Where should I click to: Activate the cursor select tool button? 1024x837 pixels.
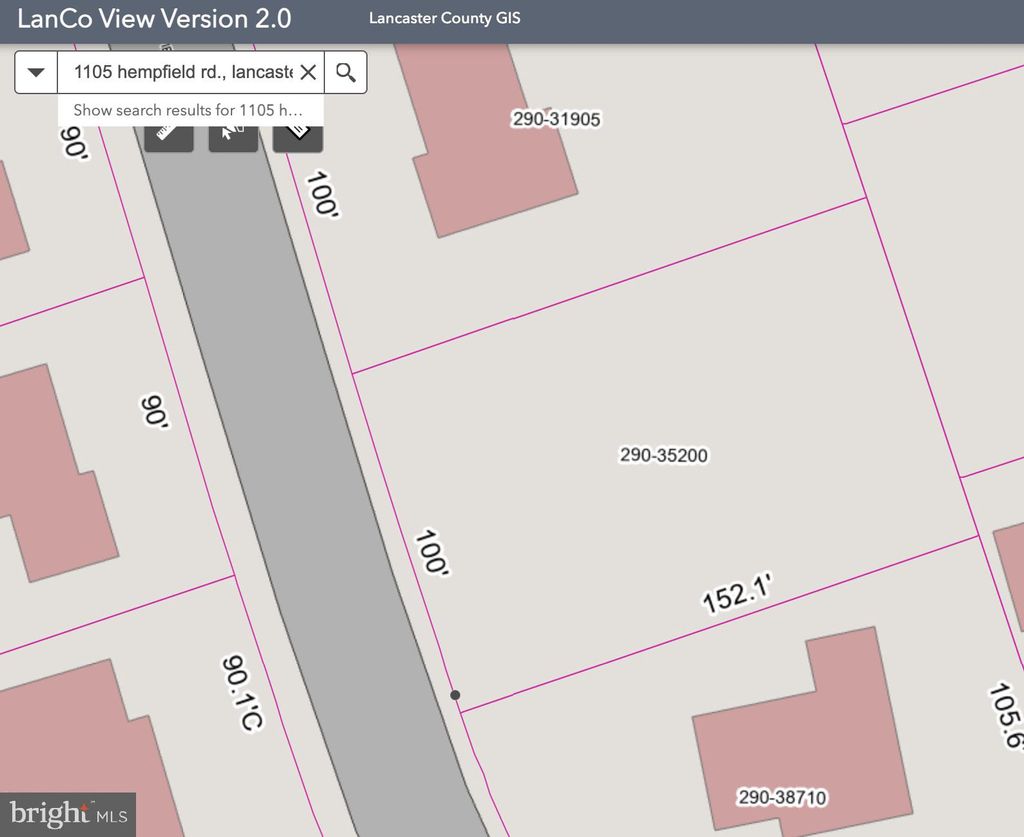pyautogui.click(x=233, y=134)
